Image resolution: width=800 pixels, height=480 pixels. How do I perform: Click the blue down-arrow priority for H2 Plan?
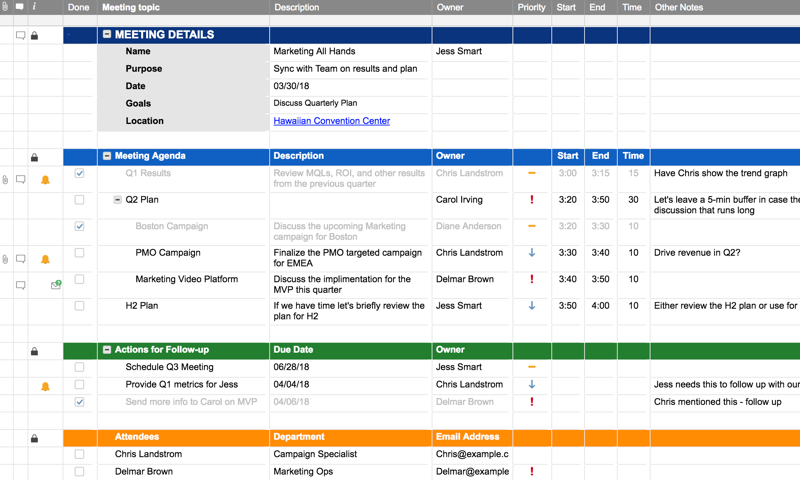pyautogui.click(x=531, y=306)
